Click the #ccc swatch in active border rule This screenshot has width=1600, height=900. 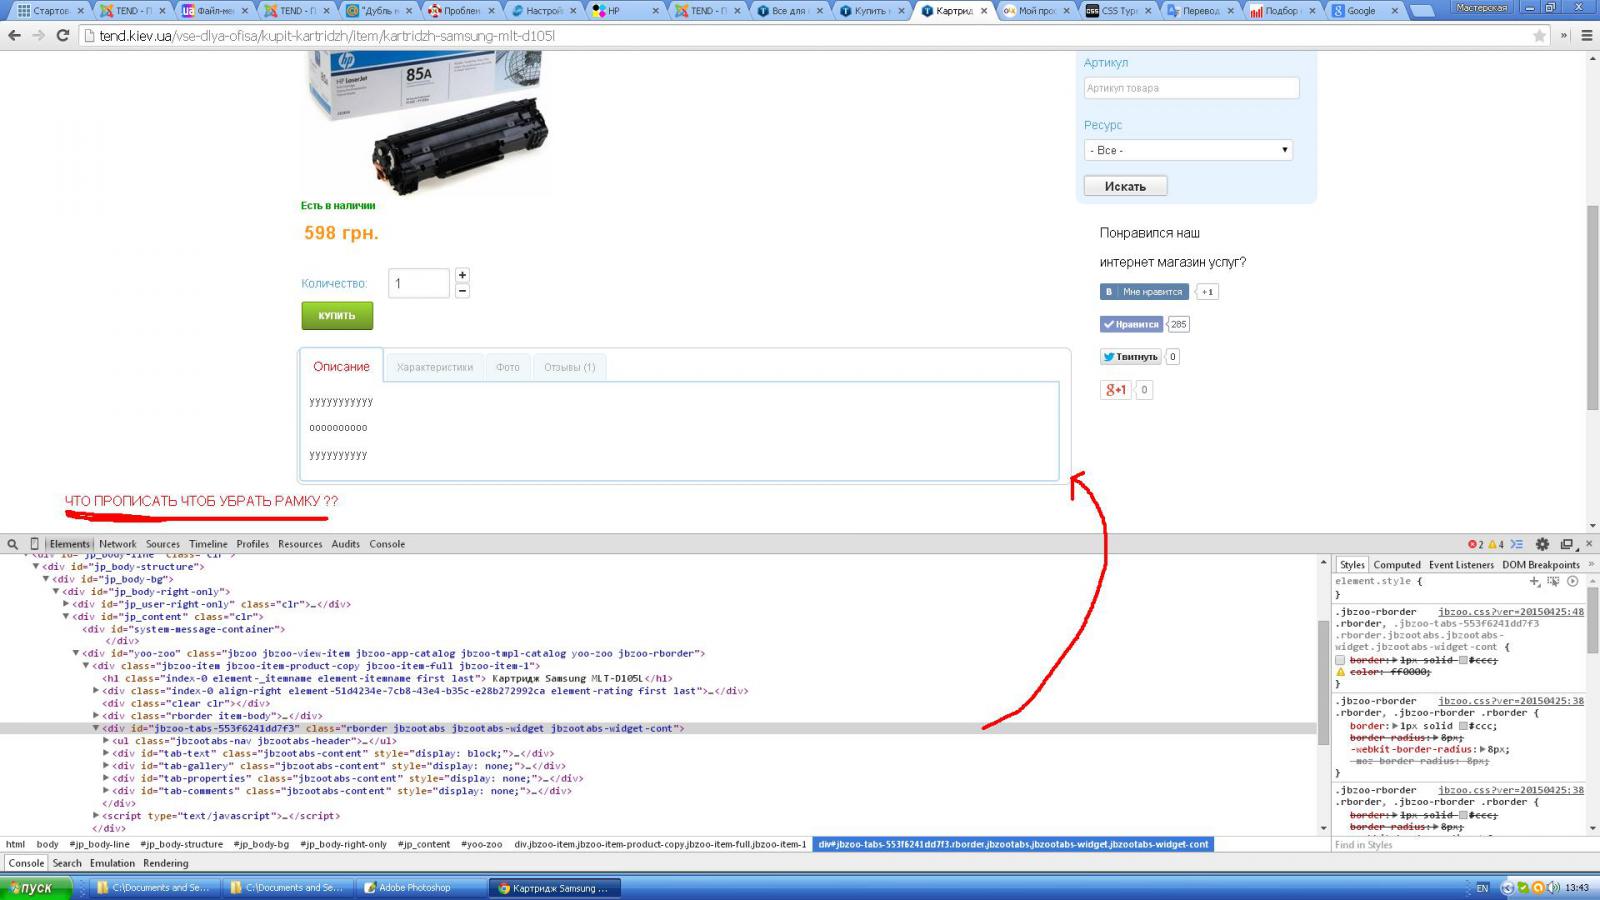pyautogui.click(x=1463, y=726)
